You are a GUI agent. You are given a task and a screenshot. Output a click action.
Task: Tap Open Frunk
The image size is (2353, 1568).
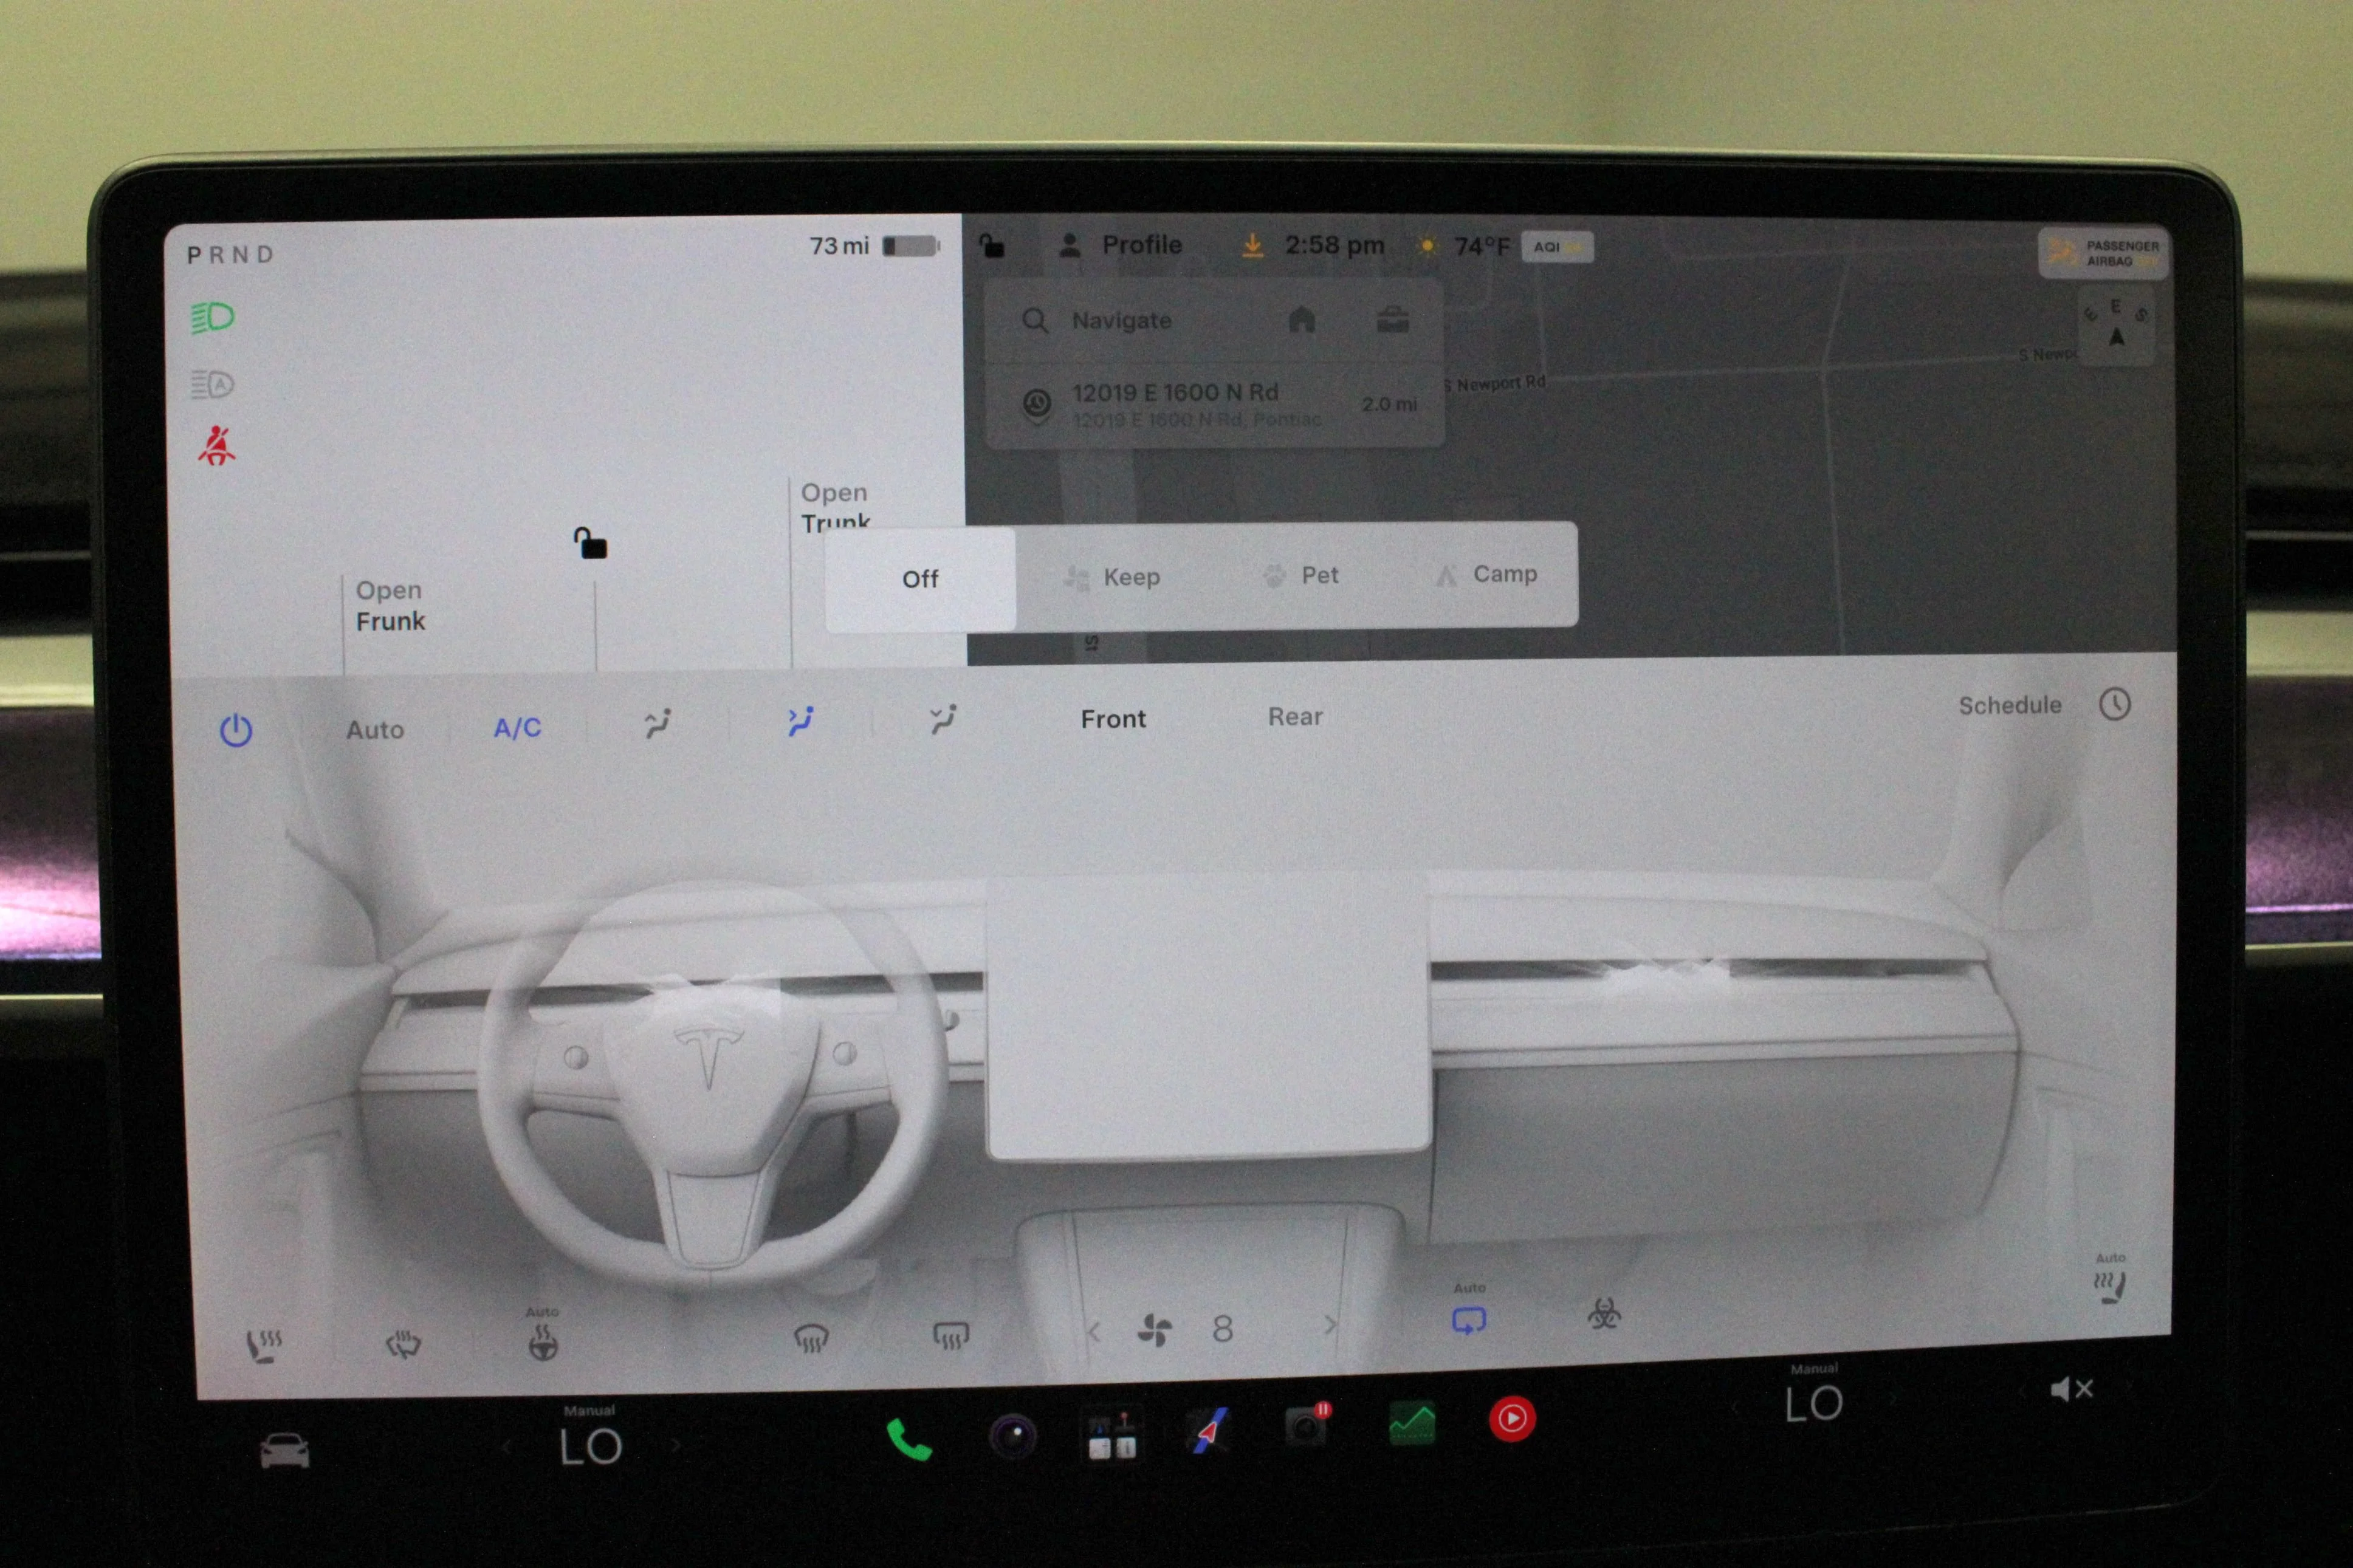pos(390,606)
